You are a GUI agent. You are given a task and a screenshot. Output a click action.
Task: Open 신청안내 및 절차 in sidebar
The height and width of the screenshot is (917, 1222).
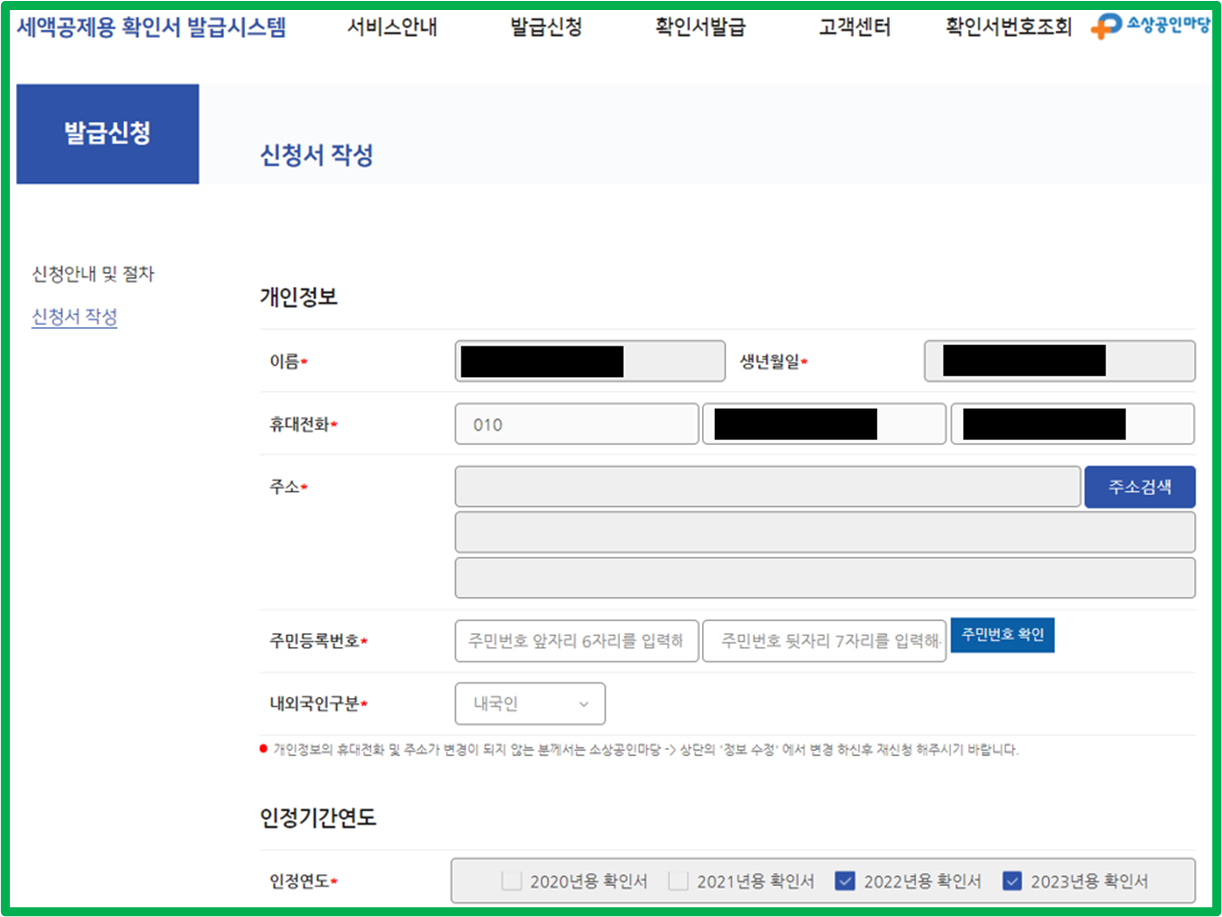93,274
